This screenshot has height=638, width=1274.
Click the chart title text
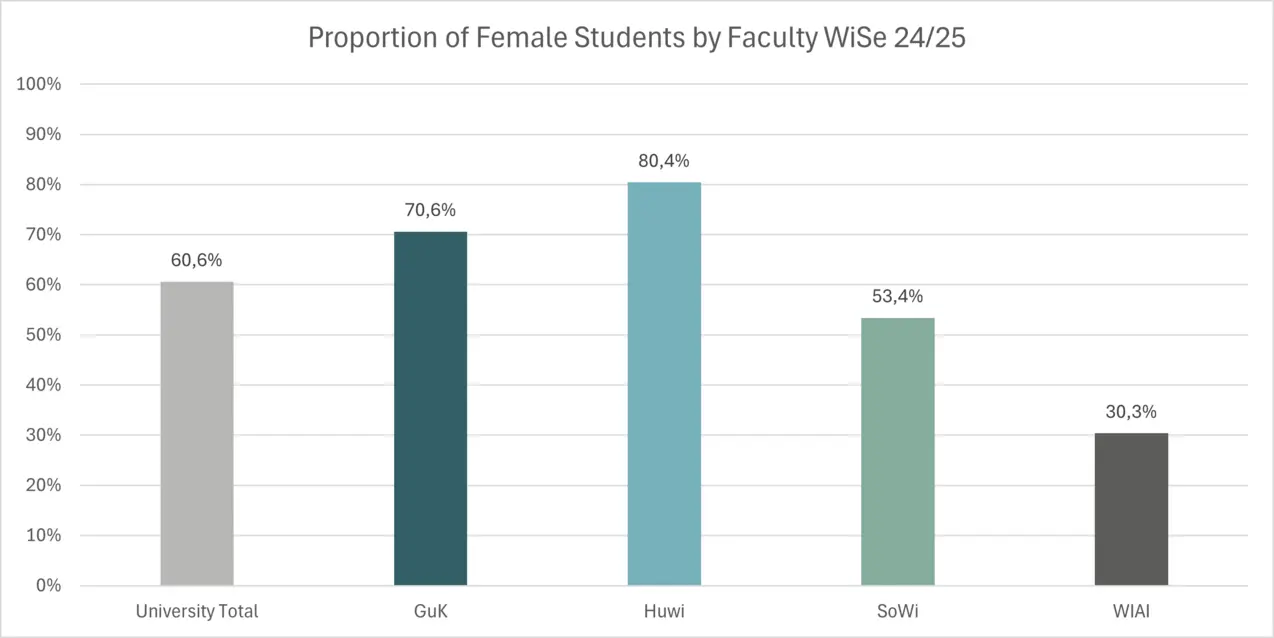point(636,38)
